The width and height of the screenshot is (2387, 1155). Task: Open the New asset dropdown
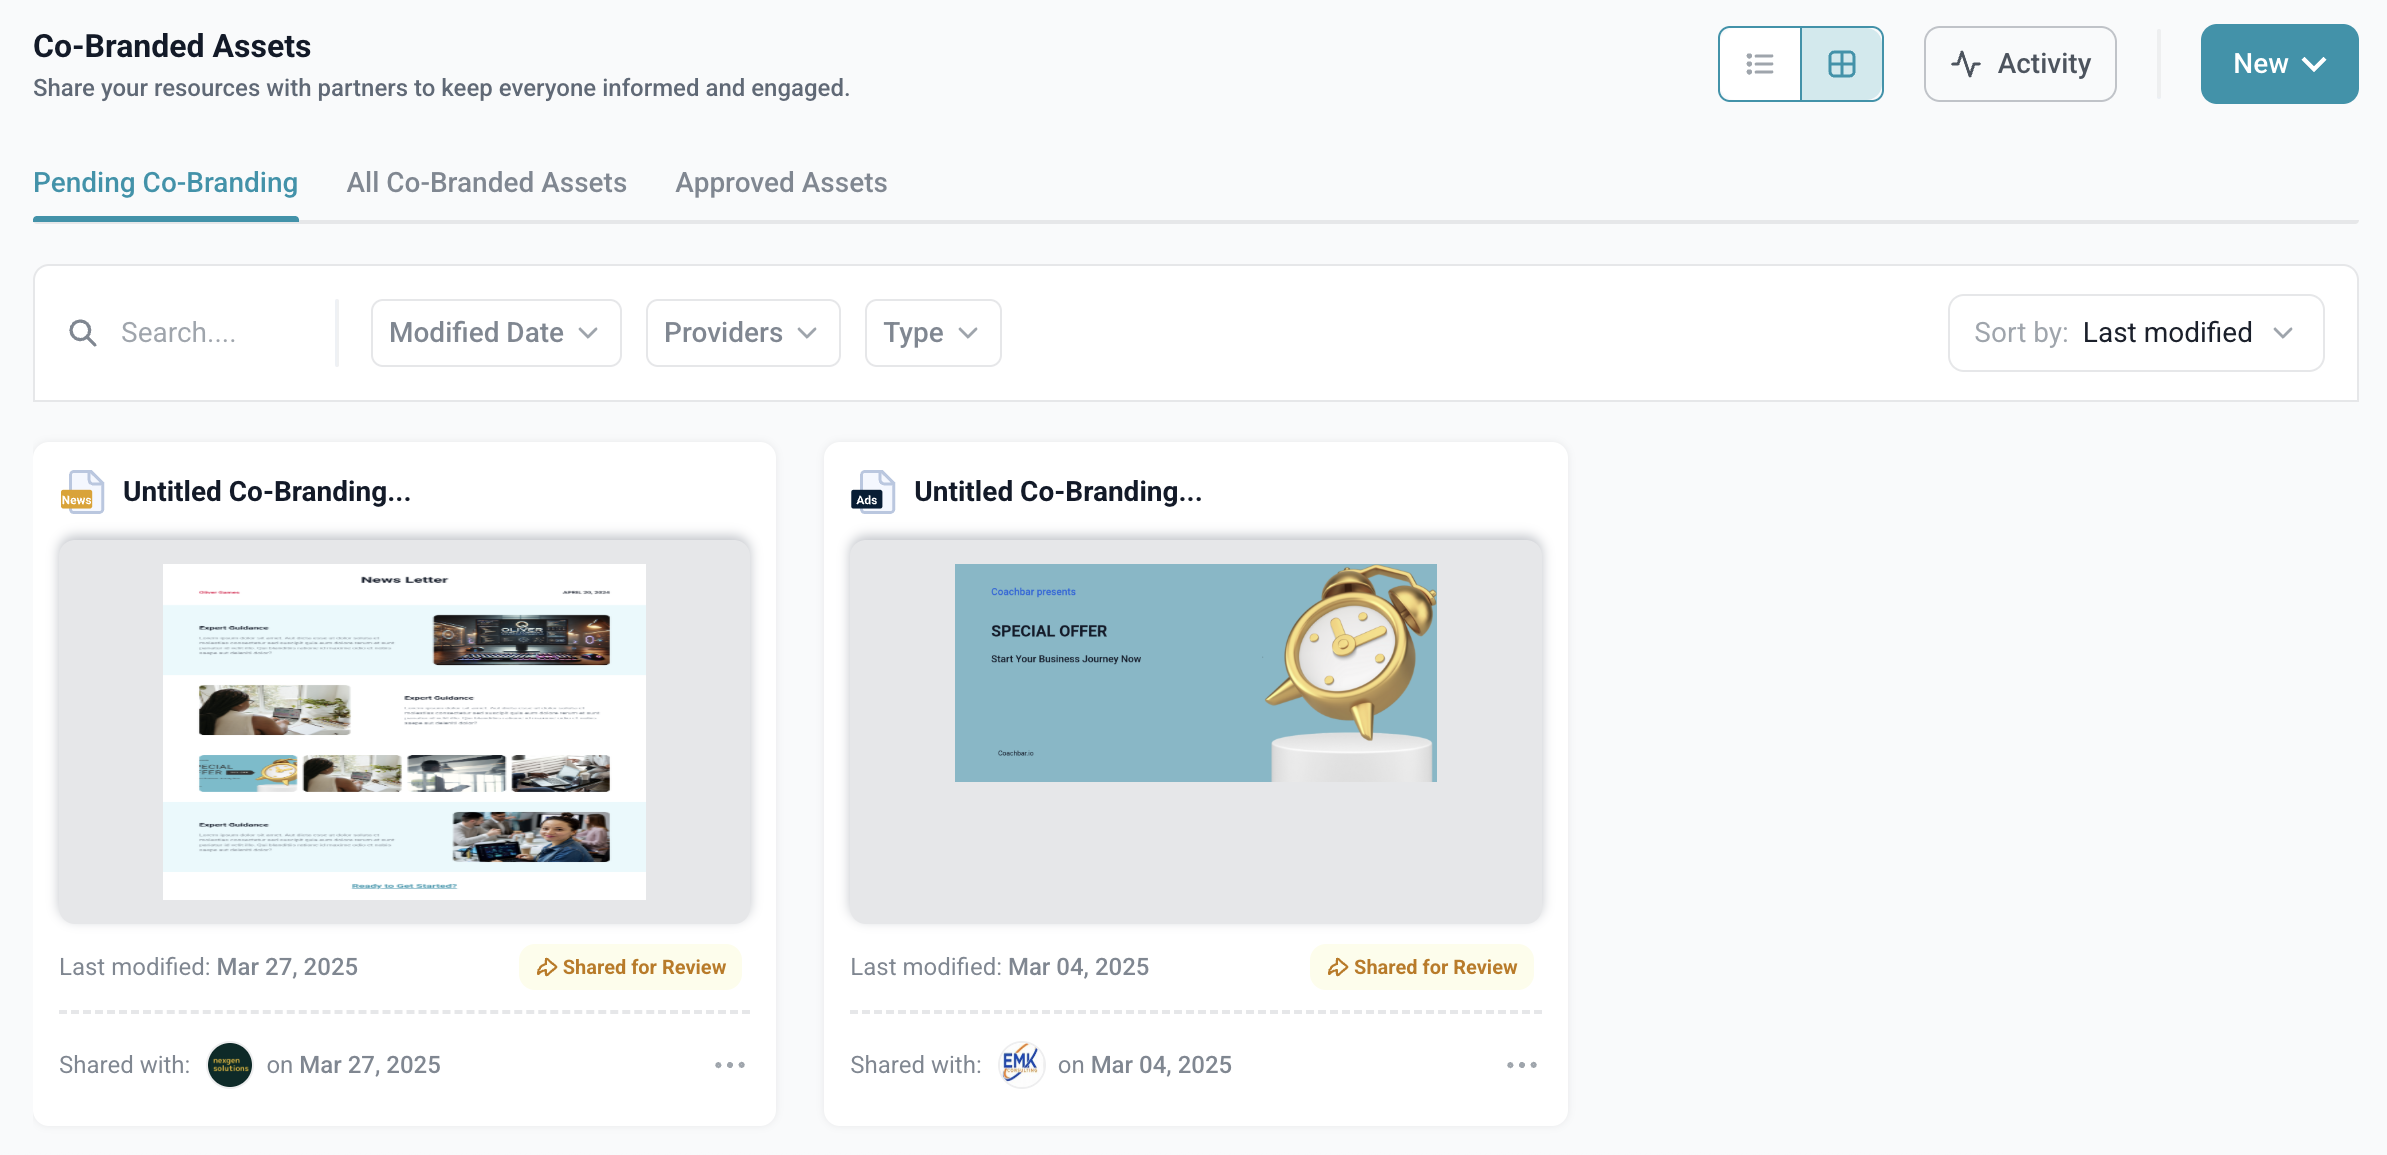[2278, 64]
